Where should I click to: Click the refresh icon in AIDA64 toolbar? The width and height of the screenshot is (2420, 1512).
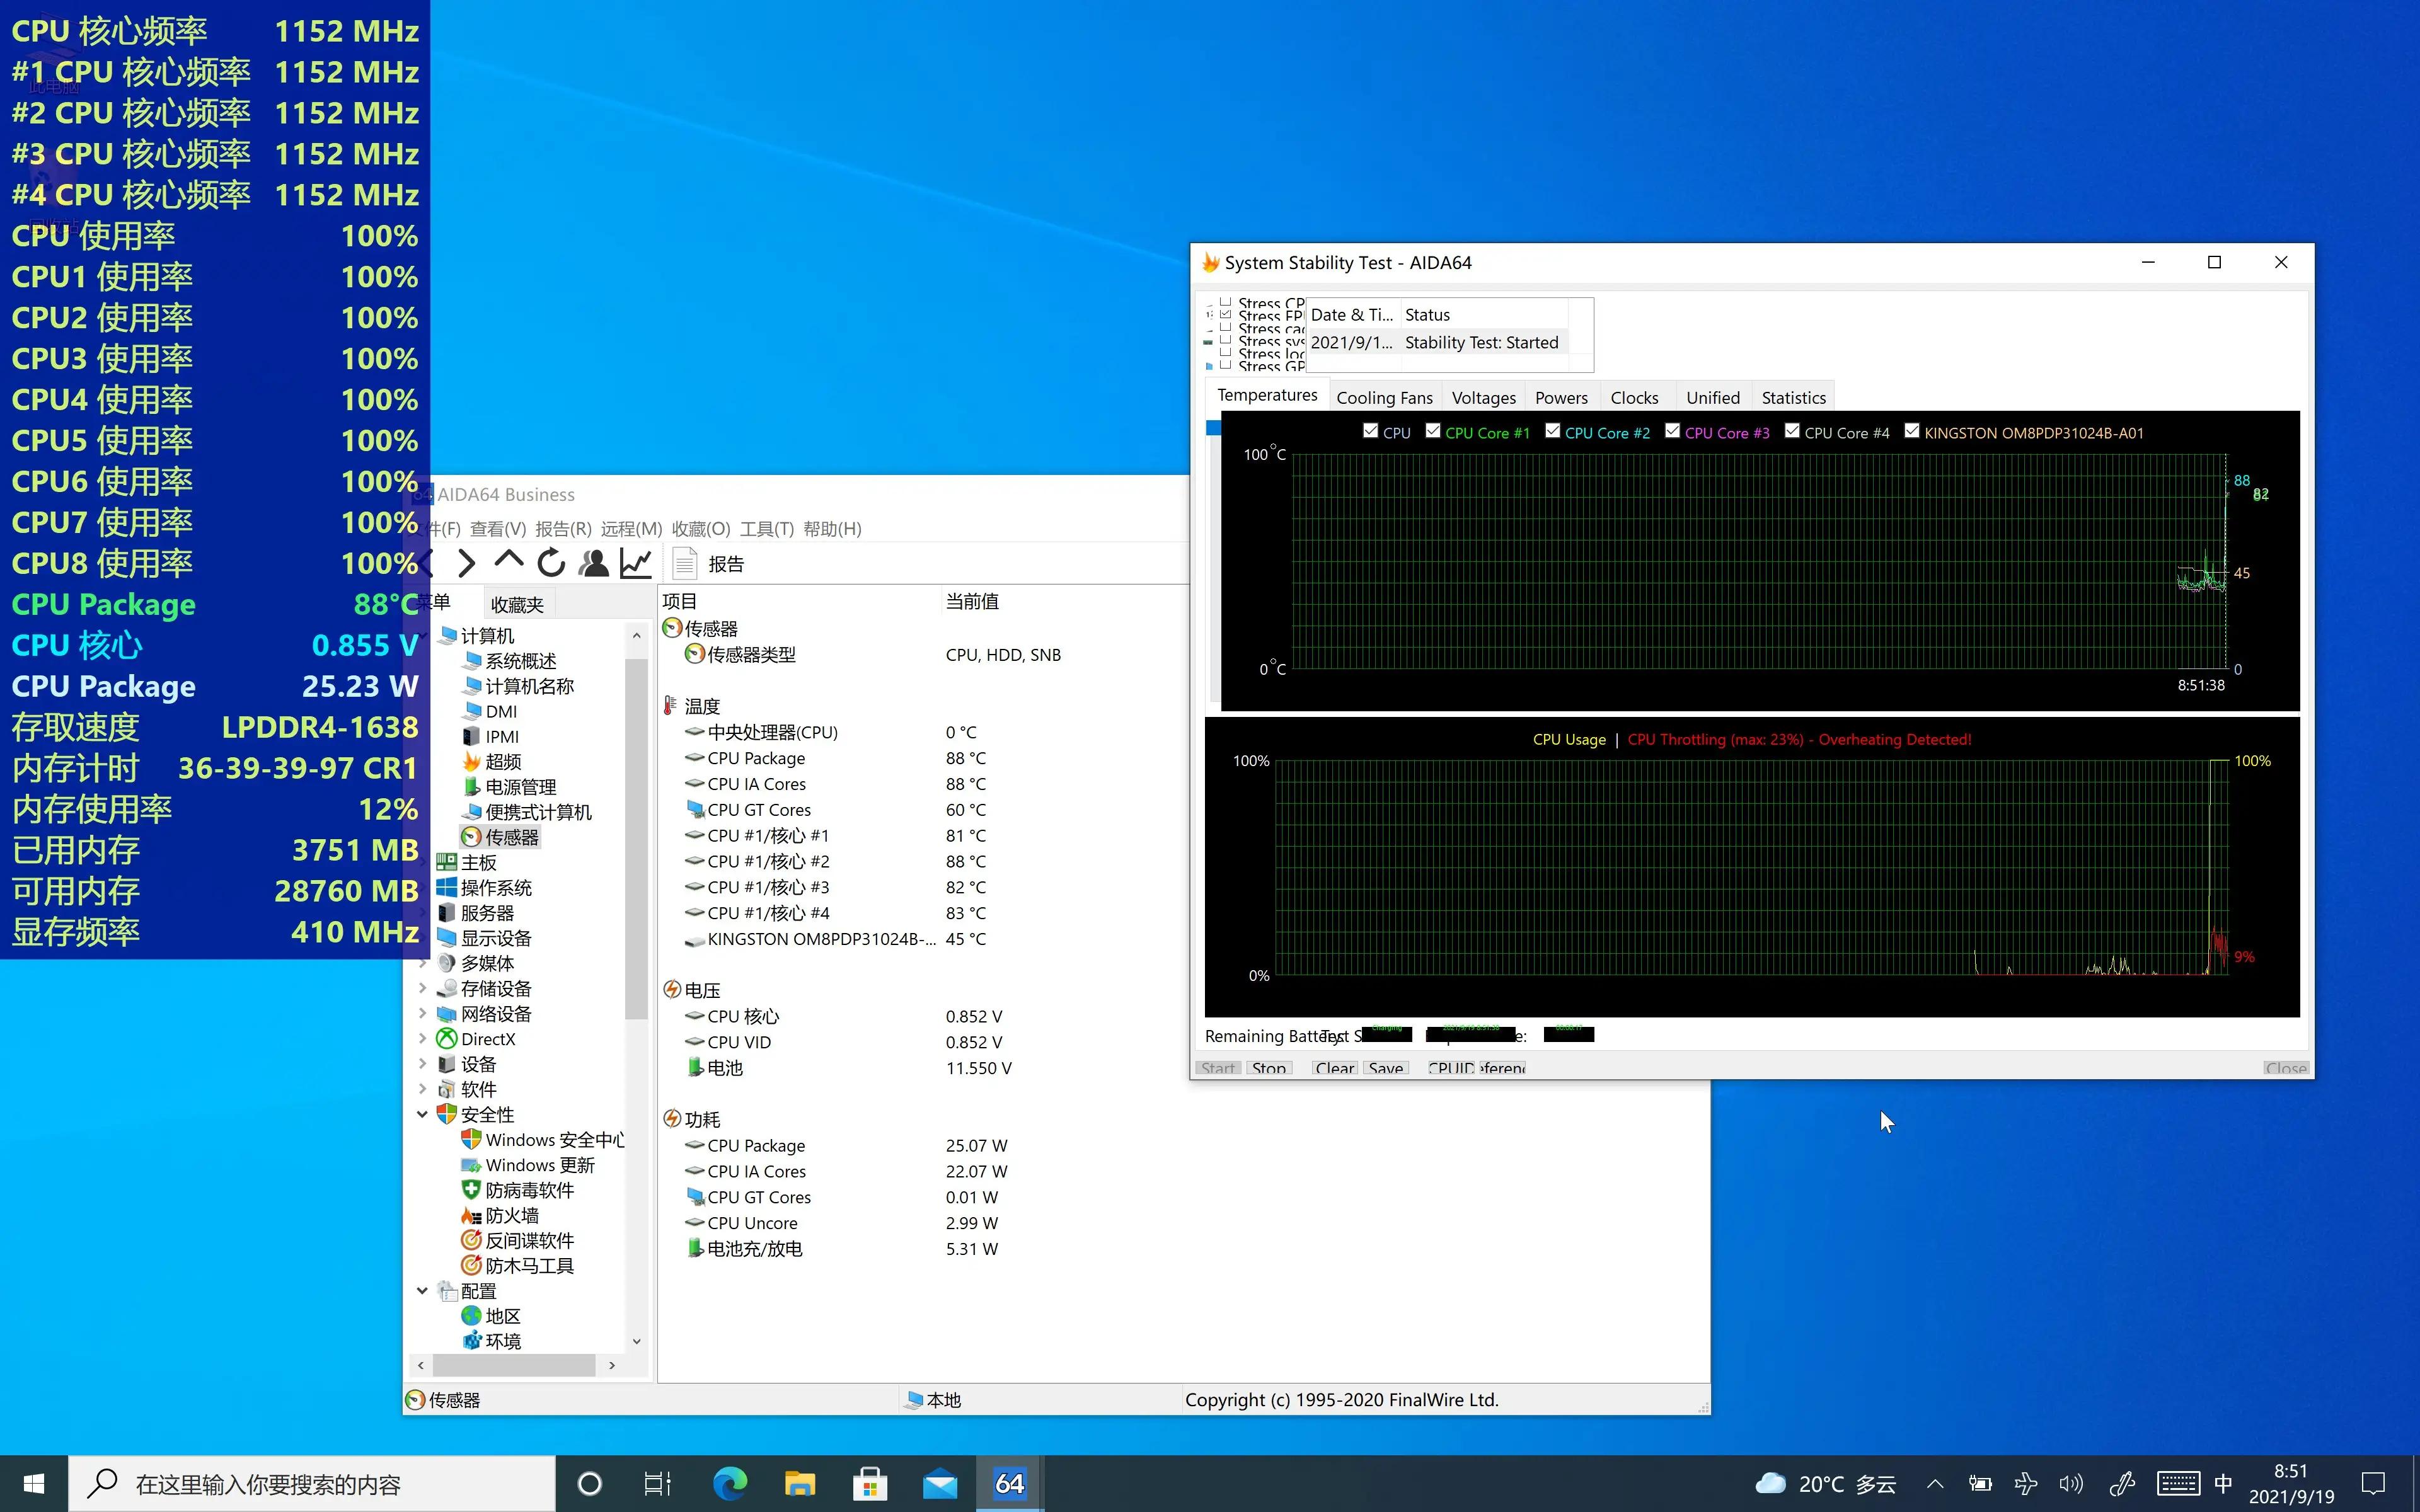551,564
